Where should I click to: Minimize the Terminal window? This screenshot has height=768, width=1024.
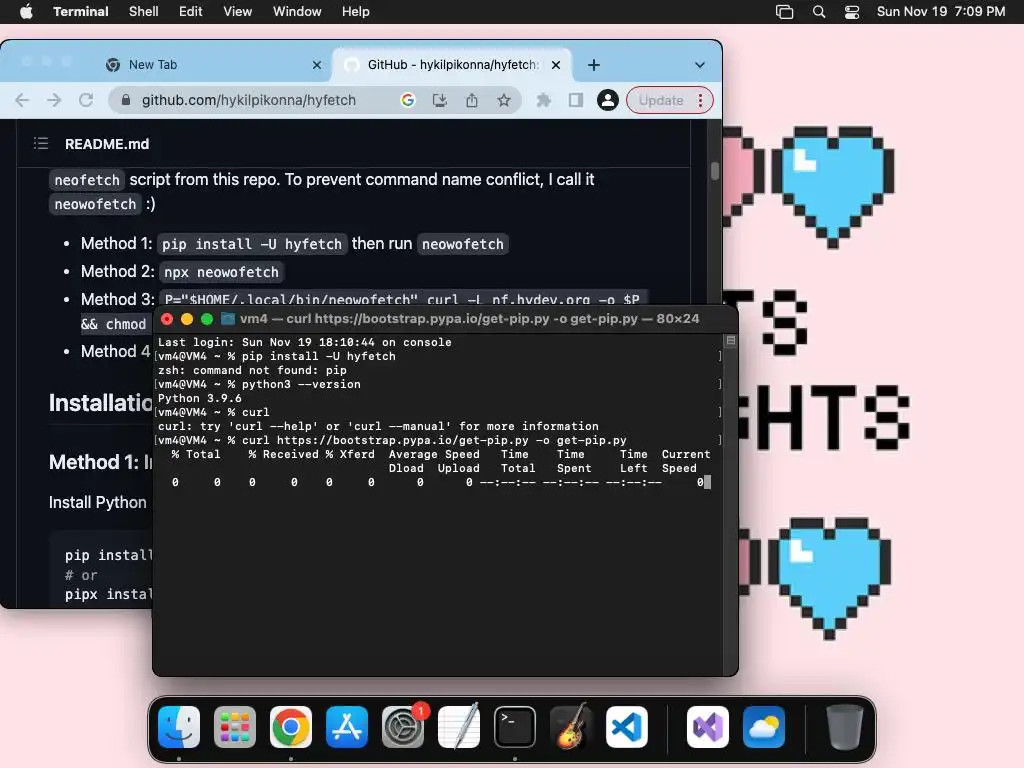click(x=187, y=319)
